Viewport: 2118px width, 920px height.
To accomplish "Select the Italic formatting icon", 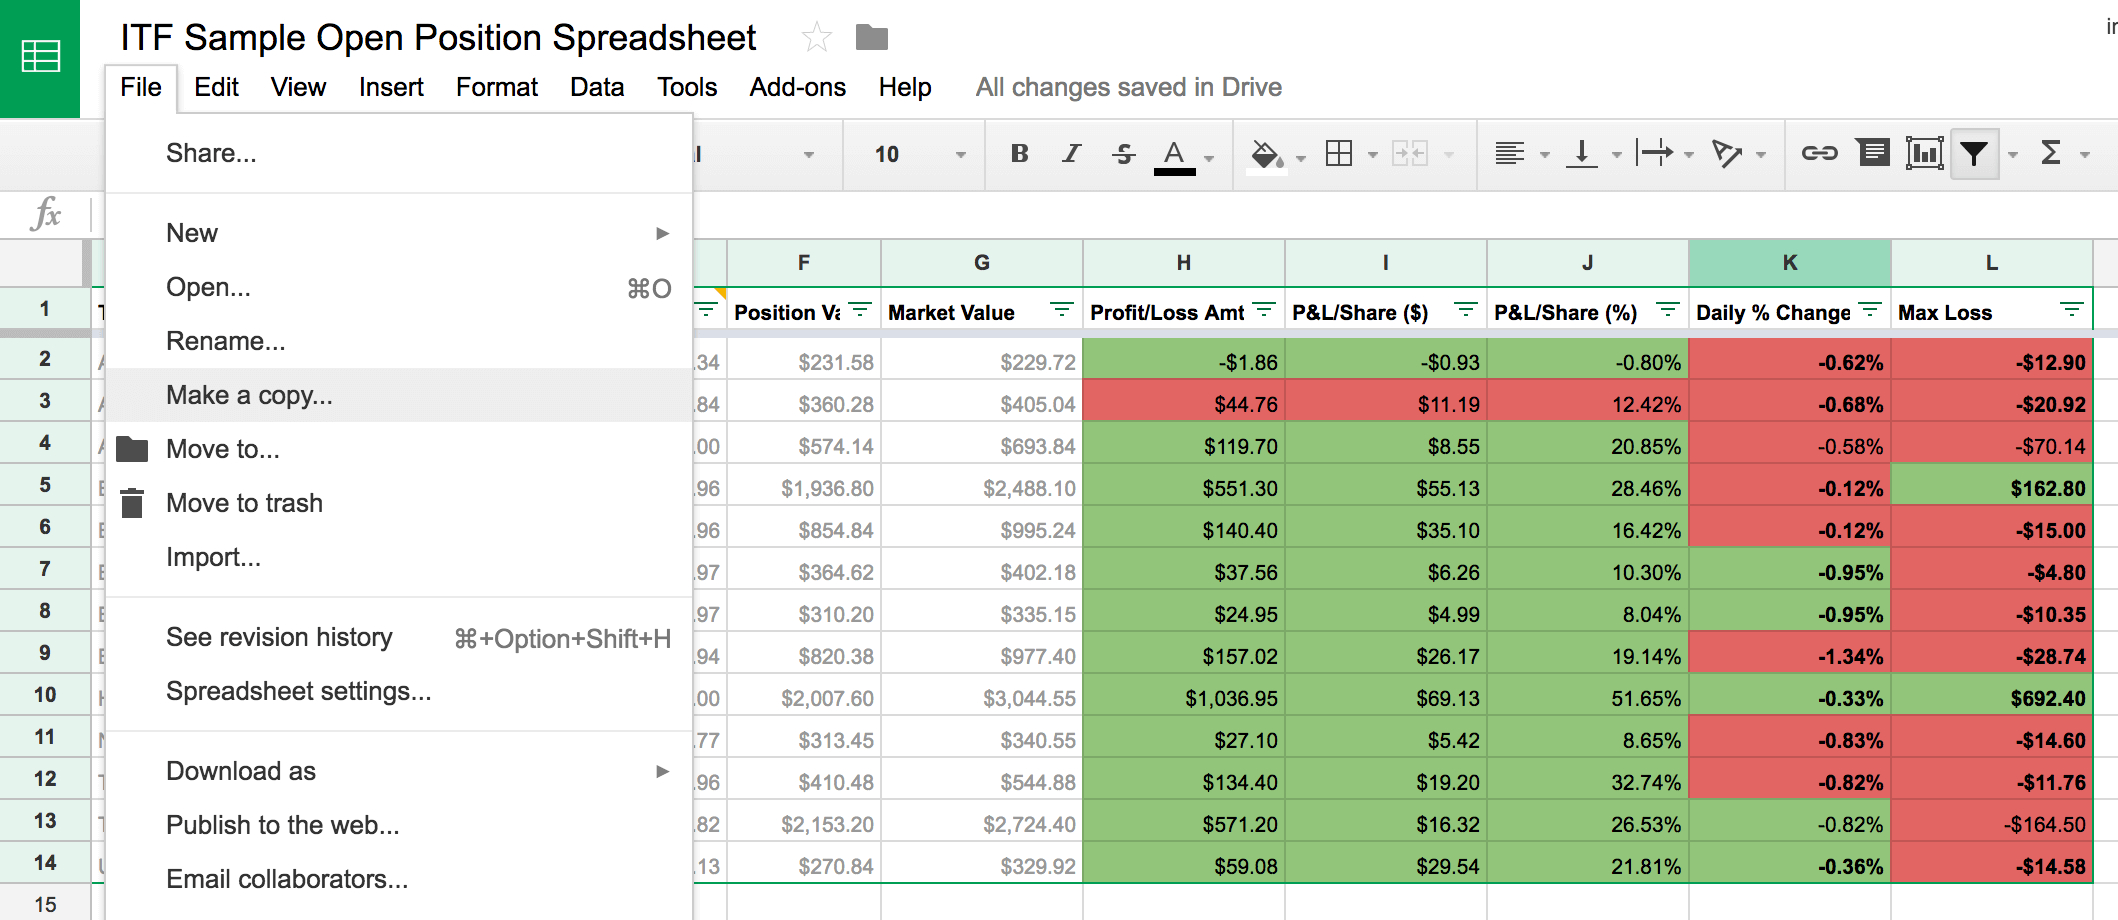I will 1070,153.
